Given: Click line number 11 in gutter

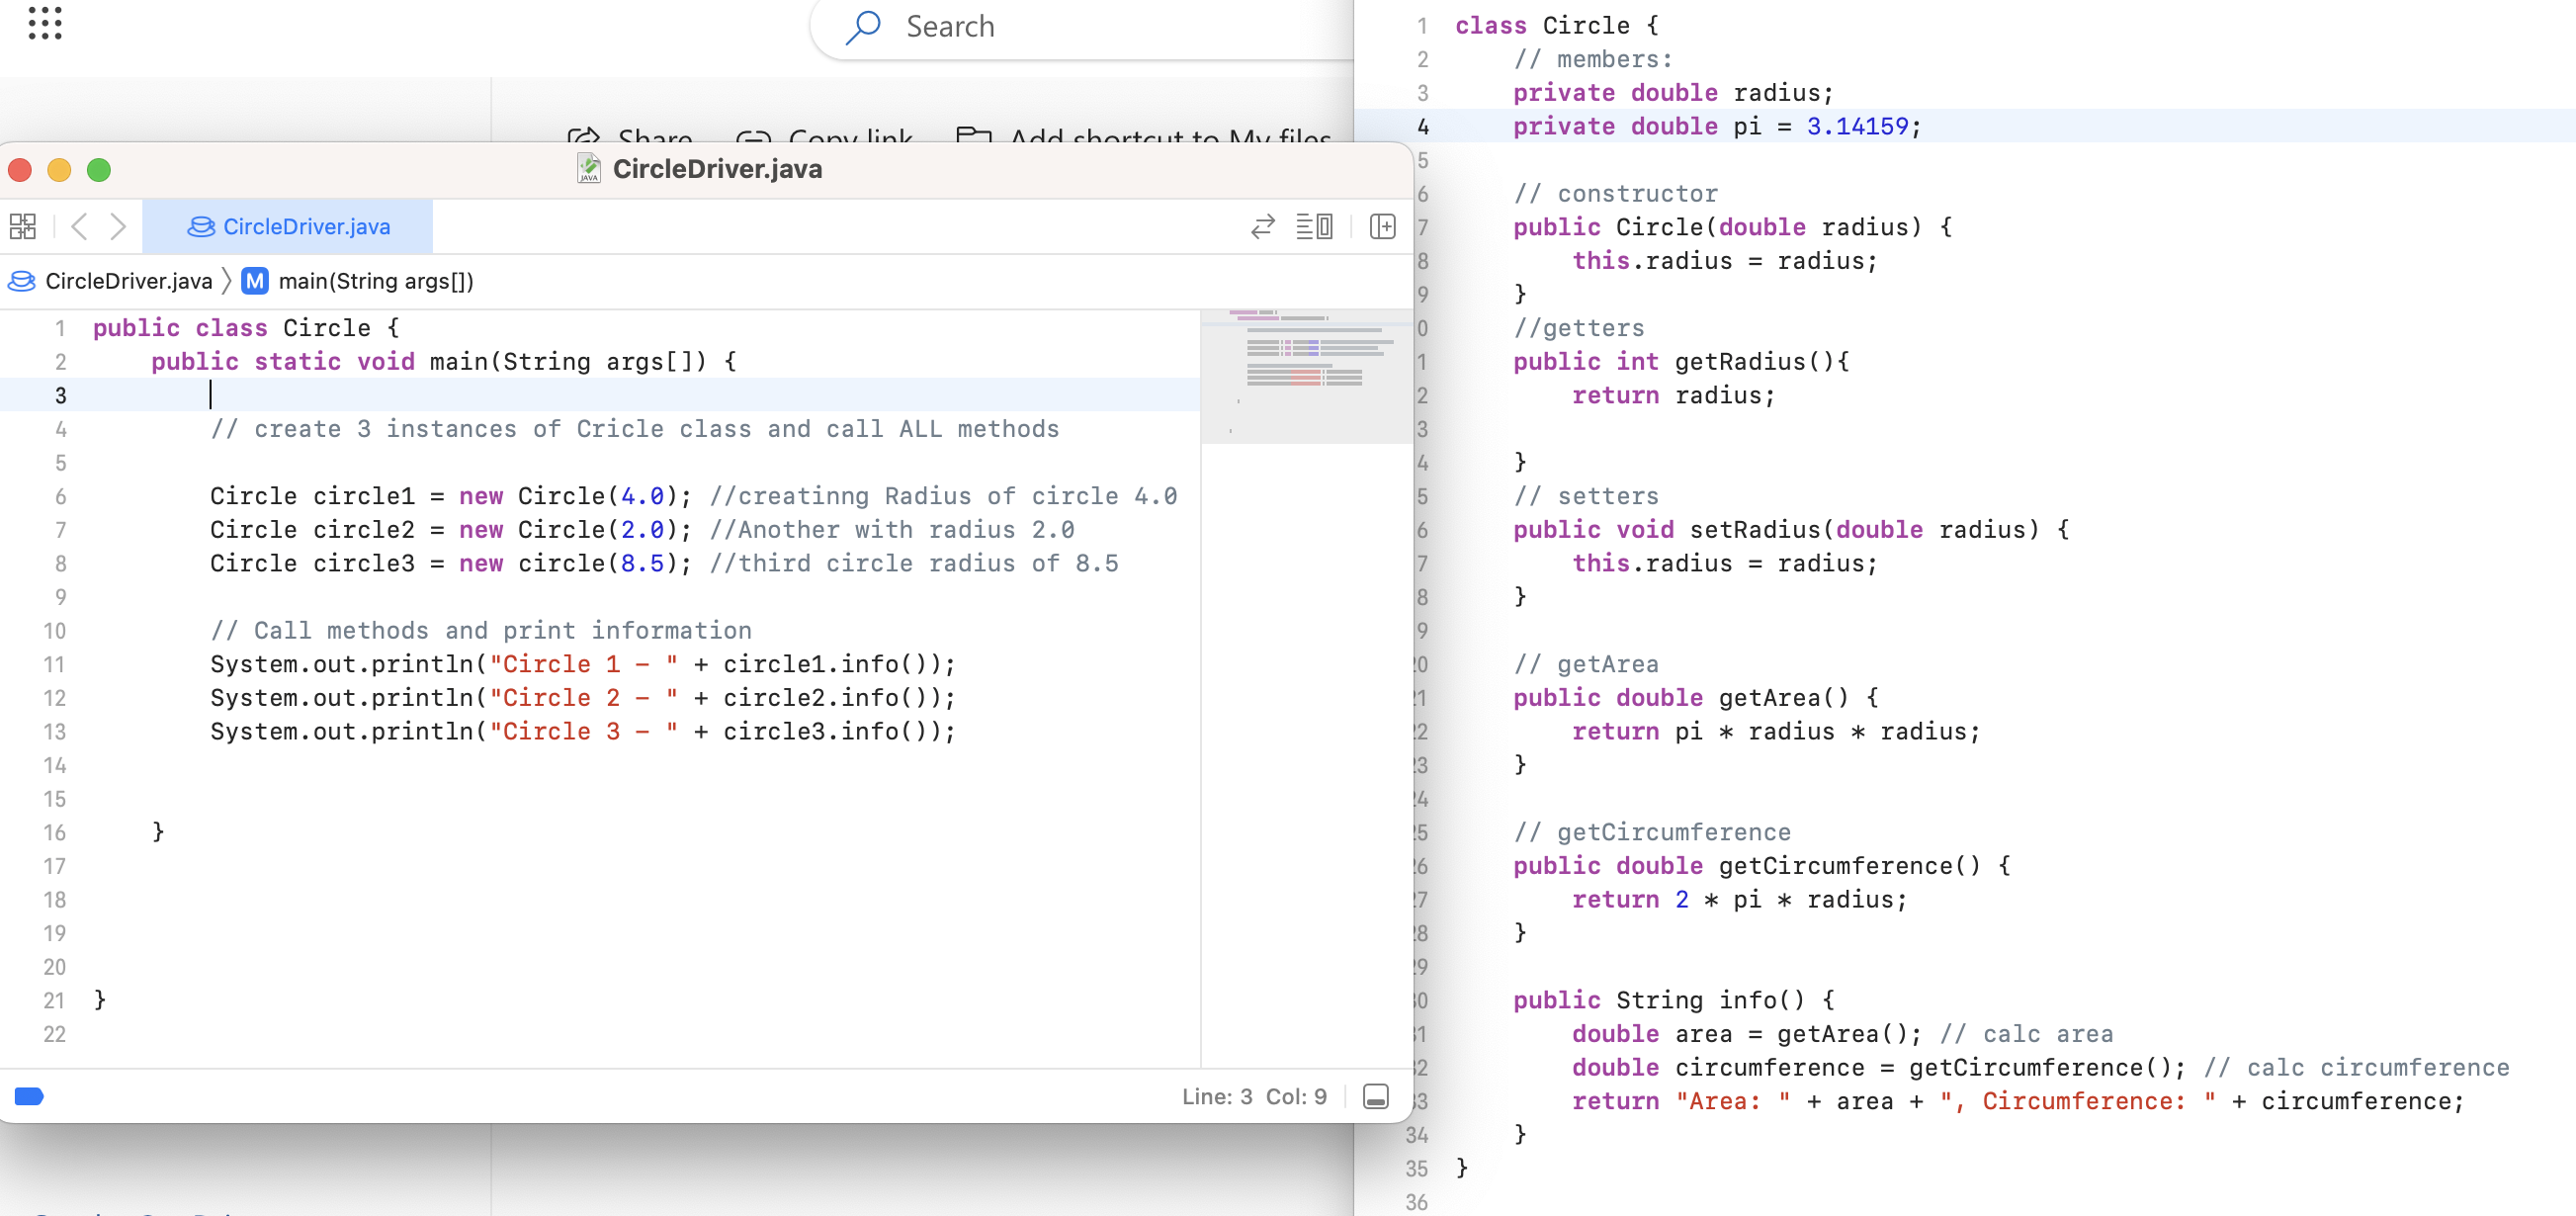Looking at the screenshot, I should click(x=54, y=665).
